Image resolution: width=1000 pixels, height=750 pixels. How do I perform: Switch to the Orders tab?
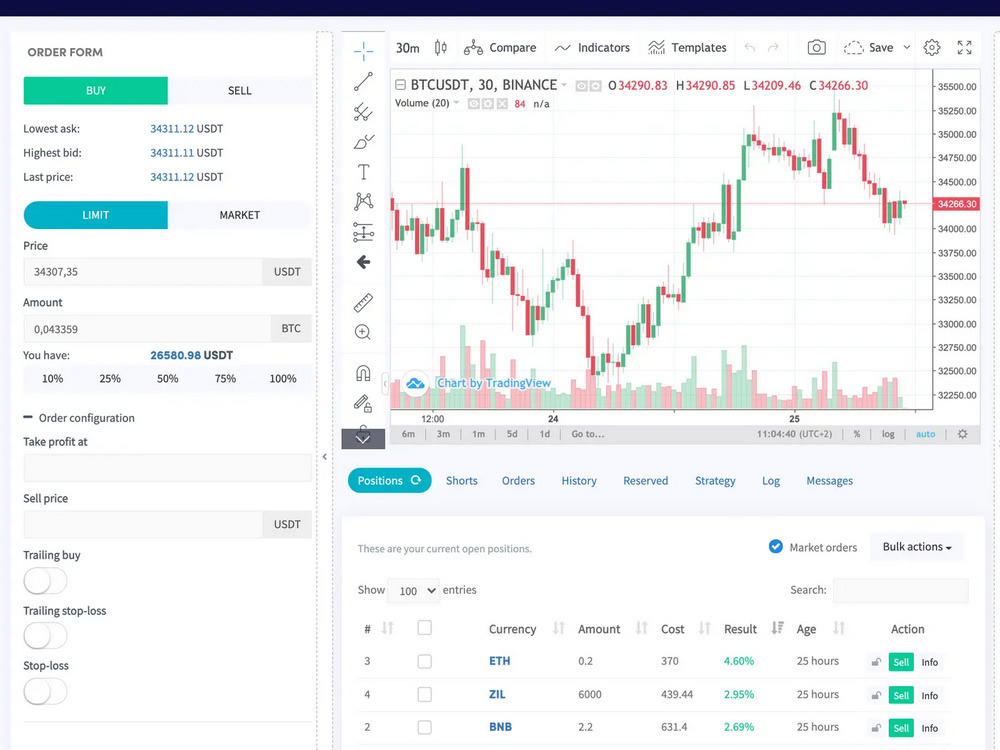[518, 481]
